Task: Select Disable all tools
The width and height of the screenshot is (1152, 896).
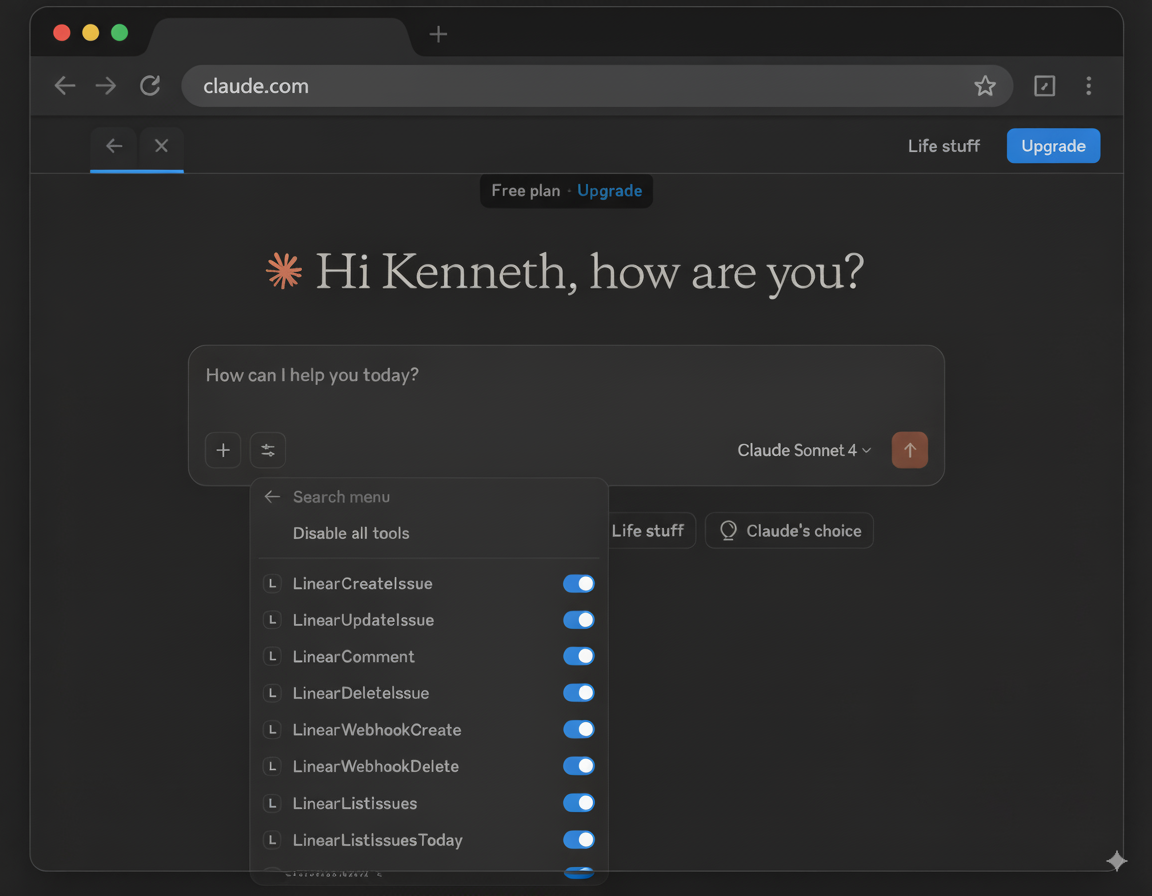Action: pyautogui.click(x=350, y=533)
